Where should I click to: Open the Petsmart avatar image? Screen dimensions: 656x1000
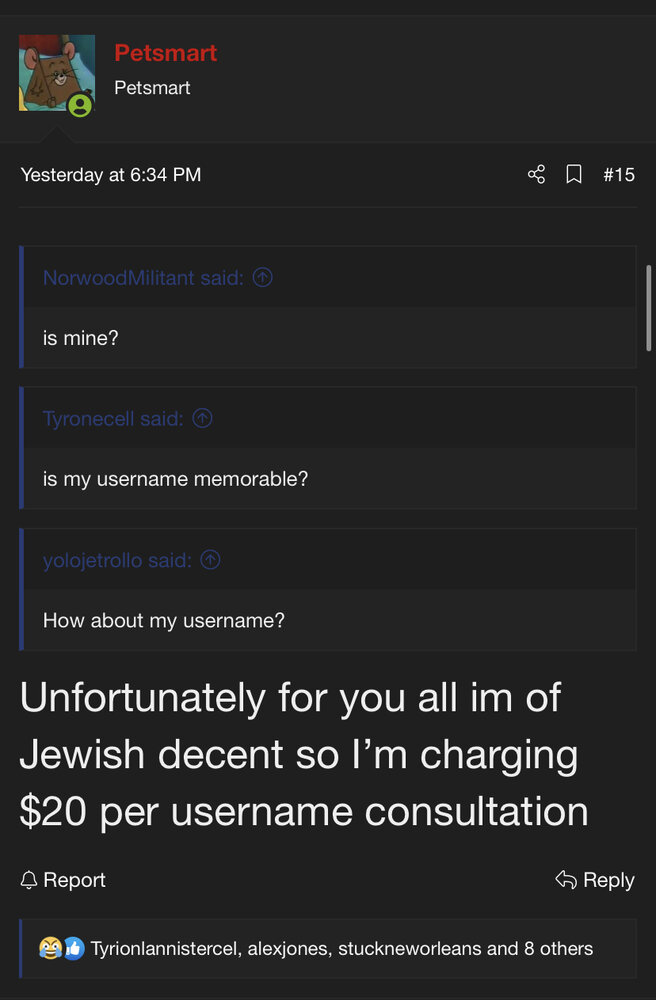tap(56, 72)
